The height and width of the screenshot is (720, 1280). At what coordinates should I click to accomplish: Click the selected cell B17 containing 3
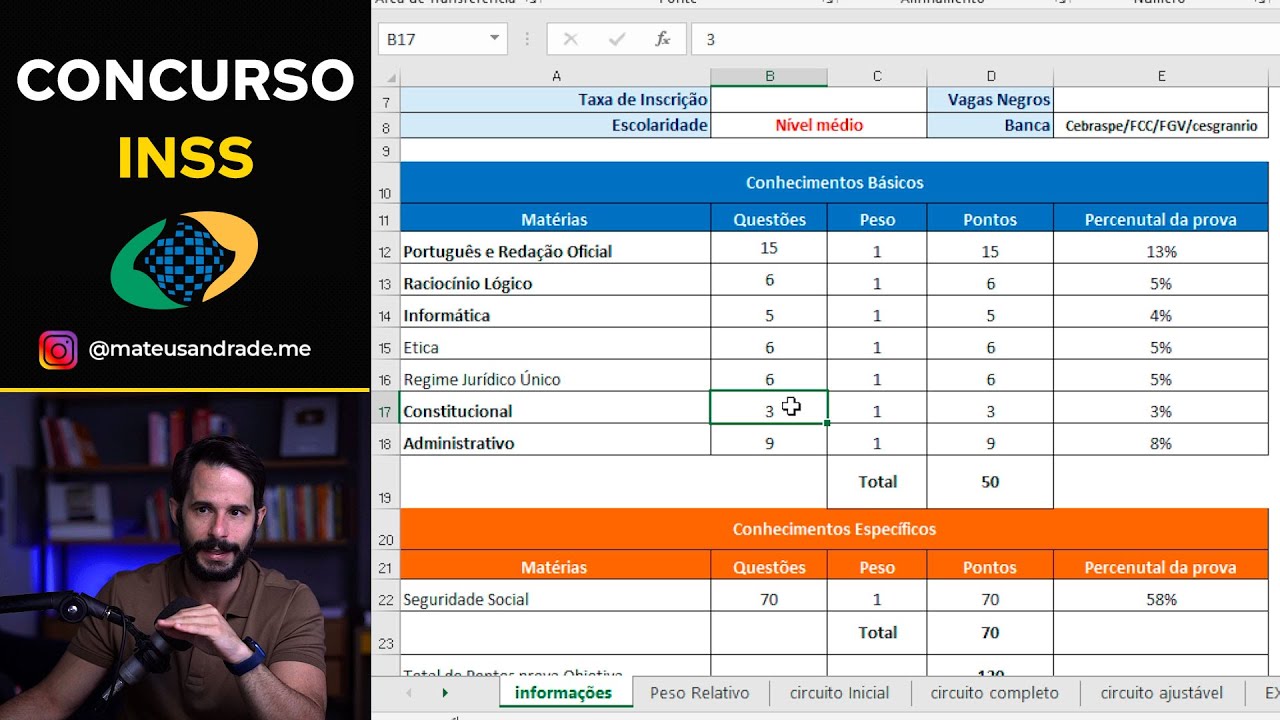(769, 408)
